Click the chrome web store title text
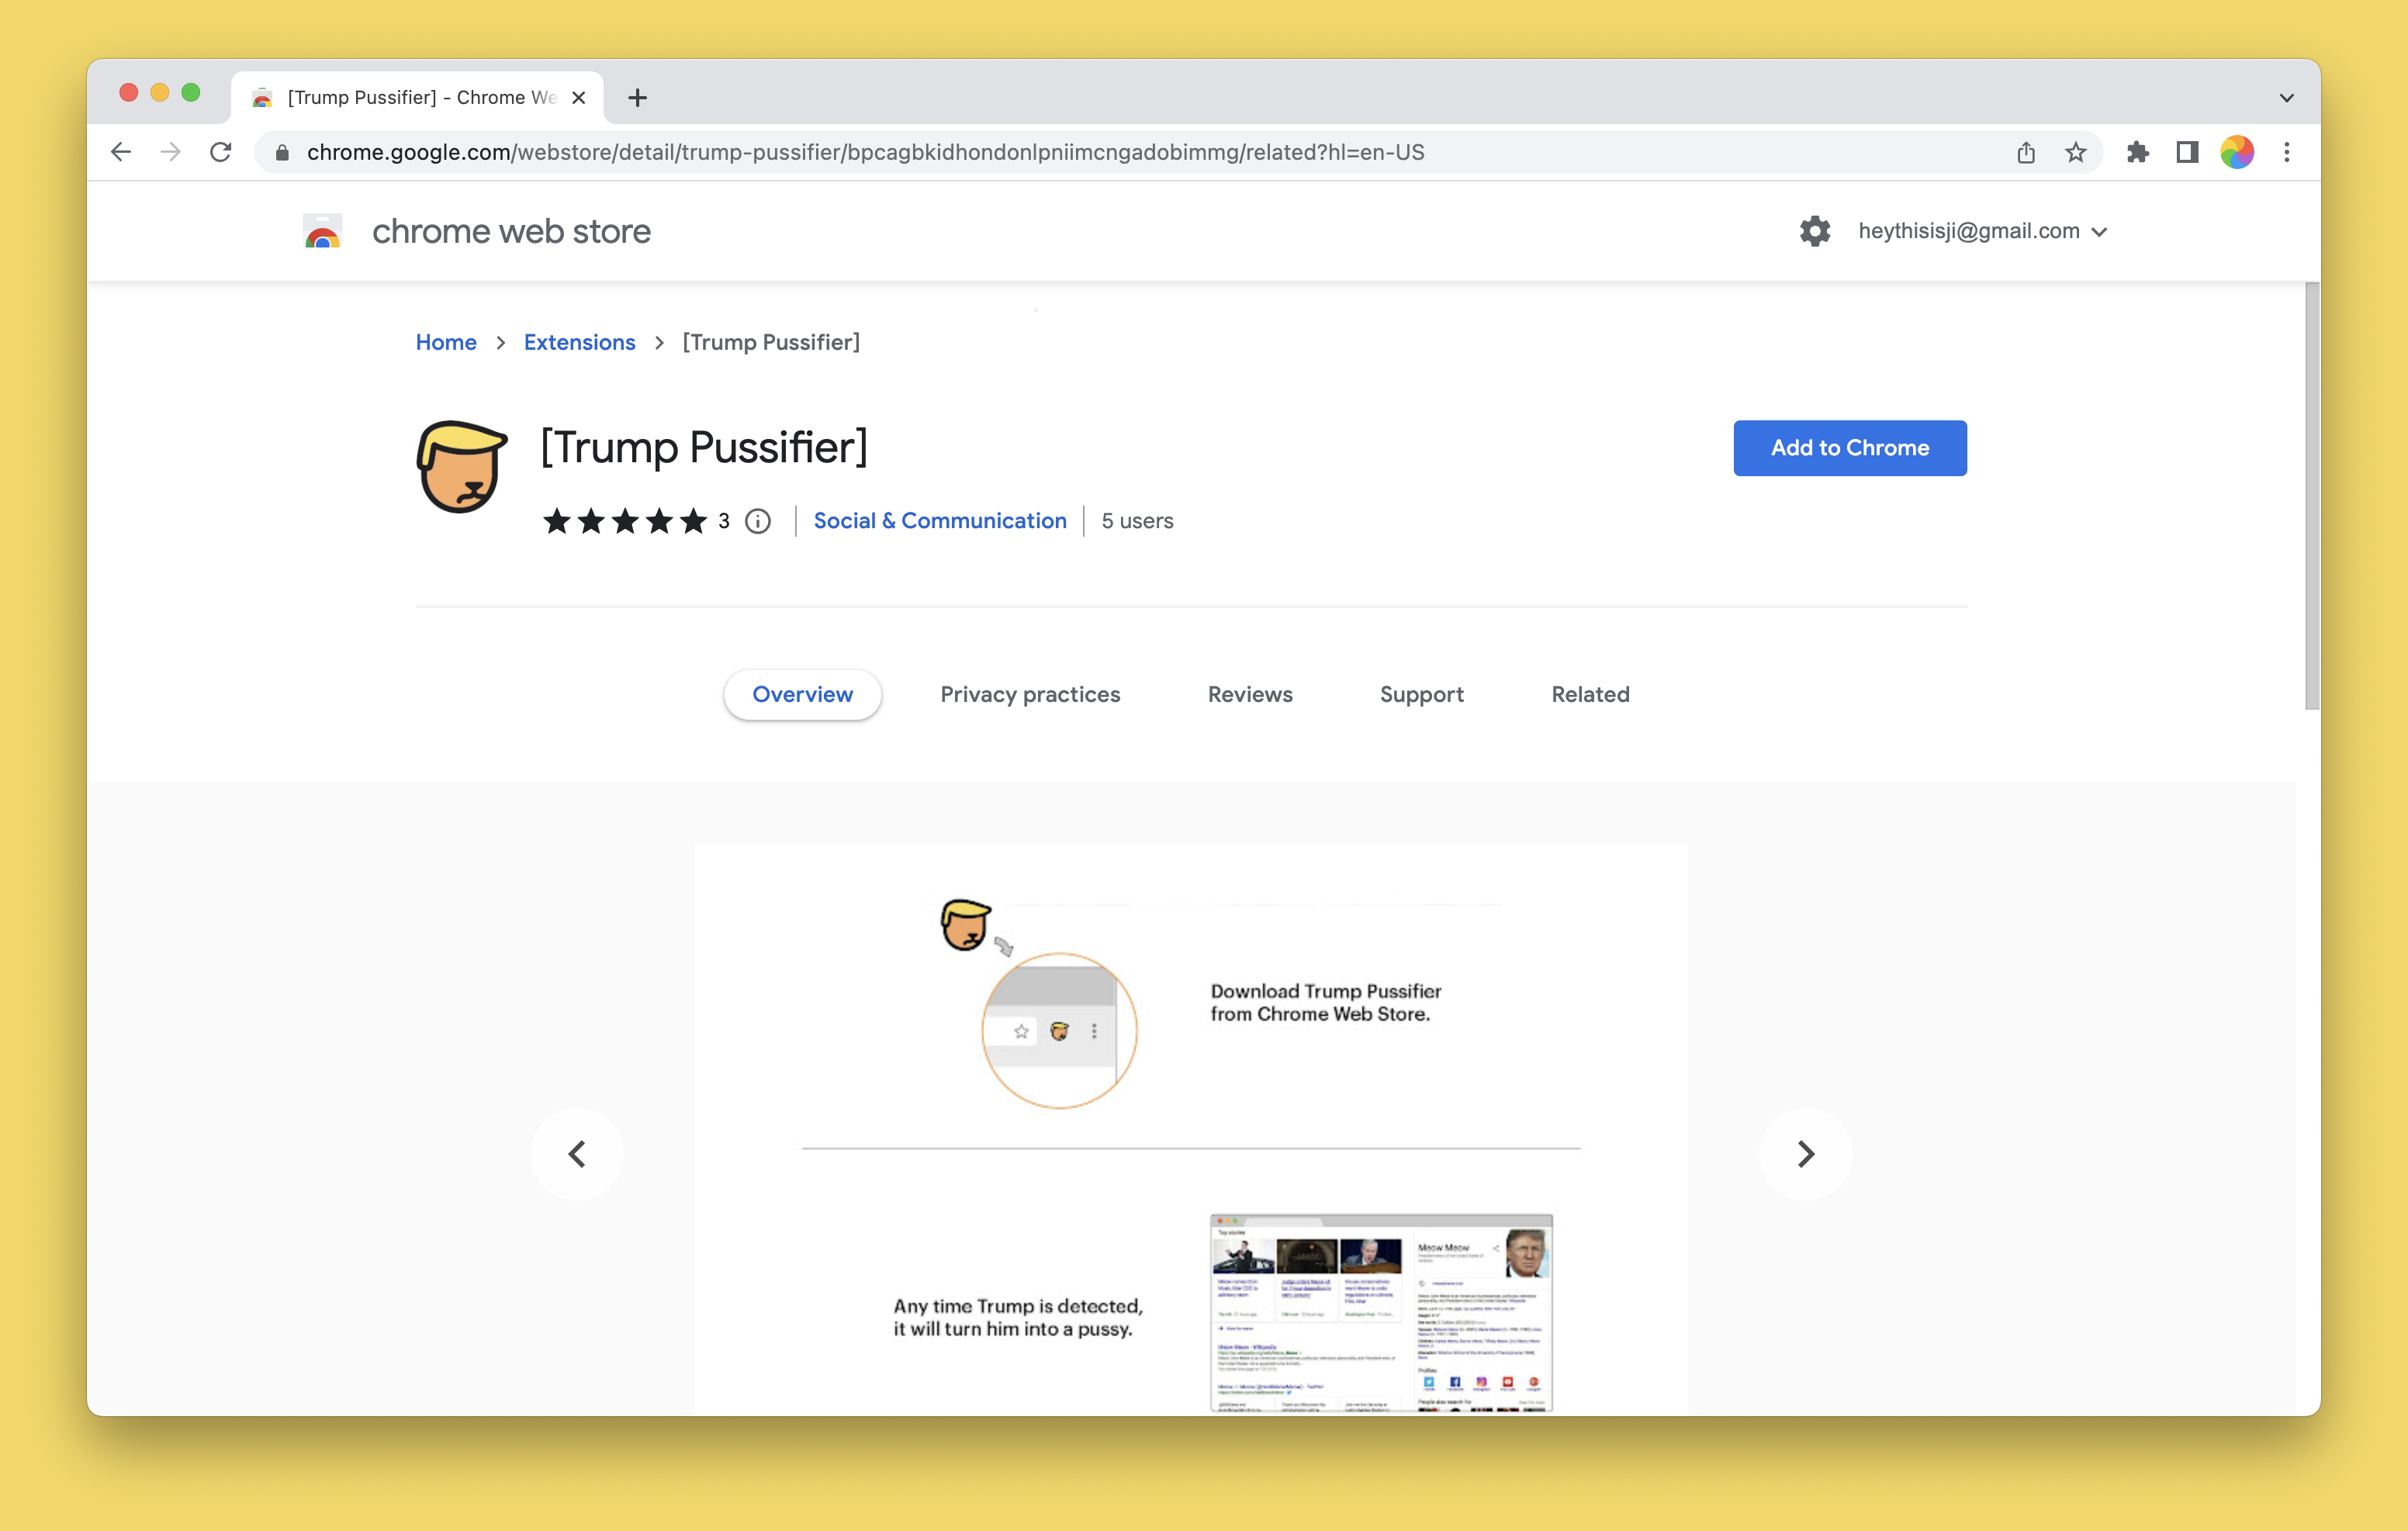 point(511,231)
